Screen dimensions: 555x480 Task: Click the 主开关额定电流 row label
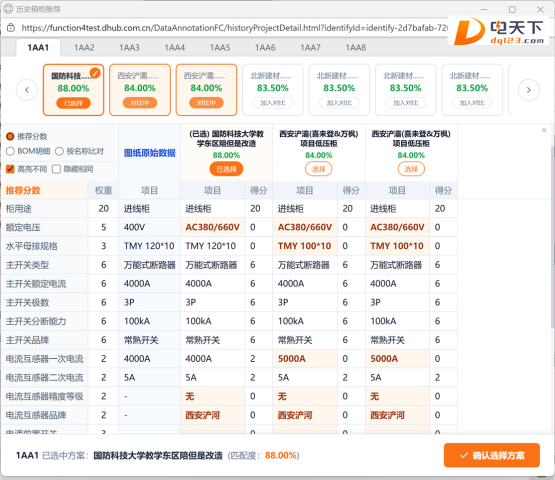[x=36, y=284]
